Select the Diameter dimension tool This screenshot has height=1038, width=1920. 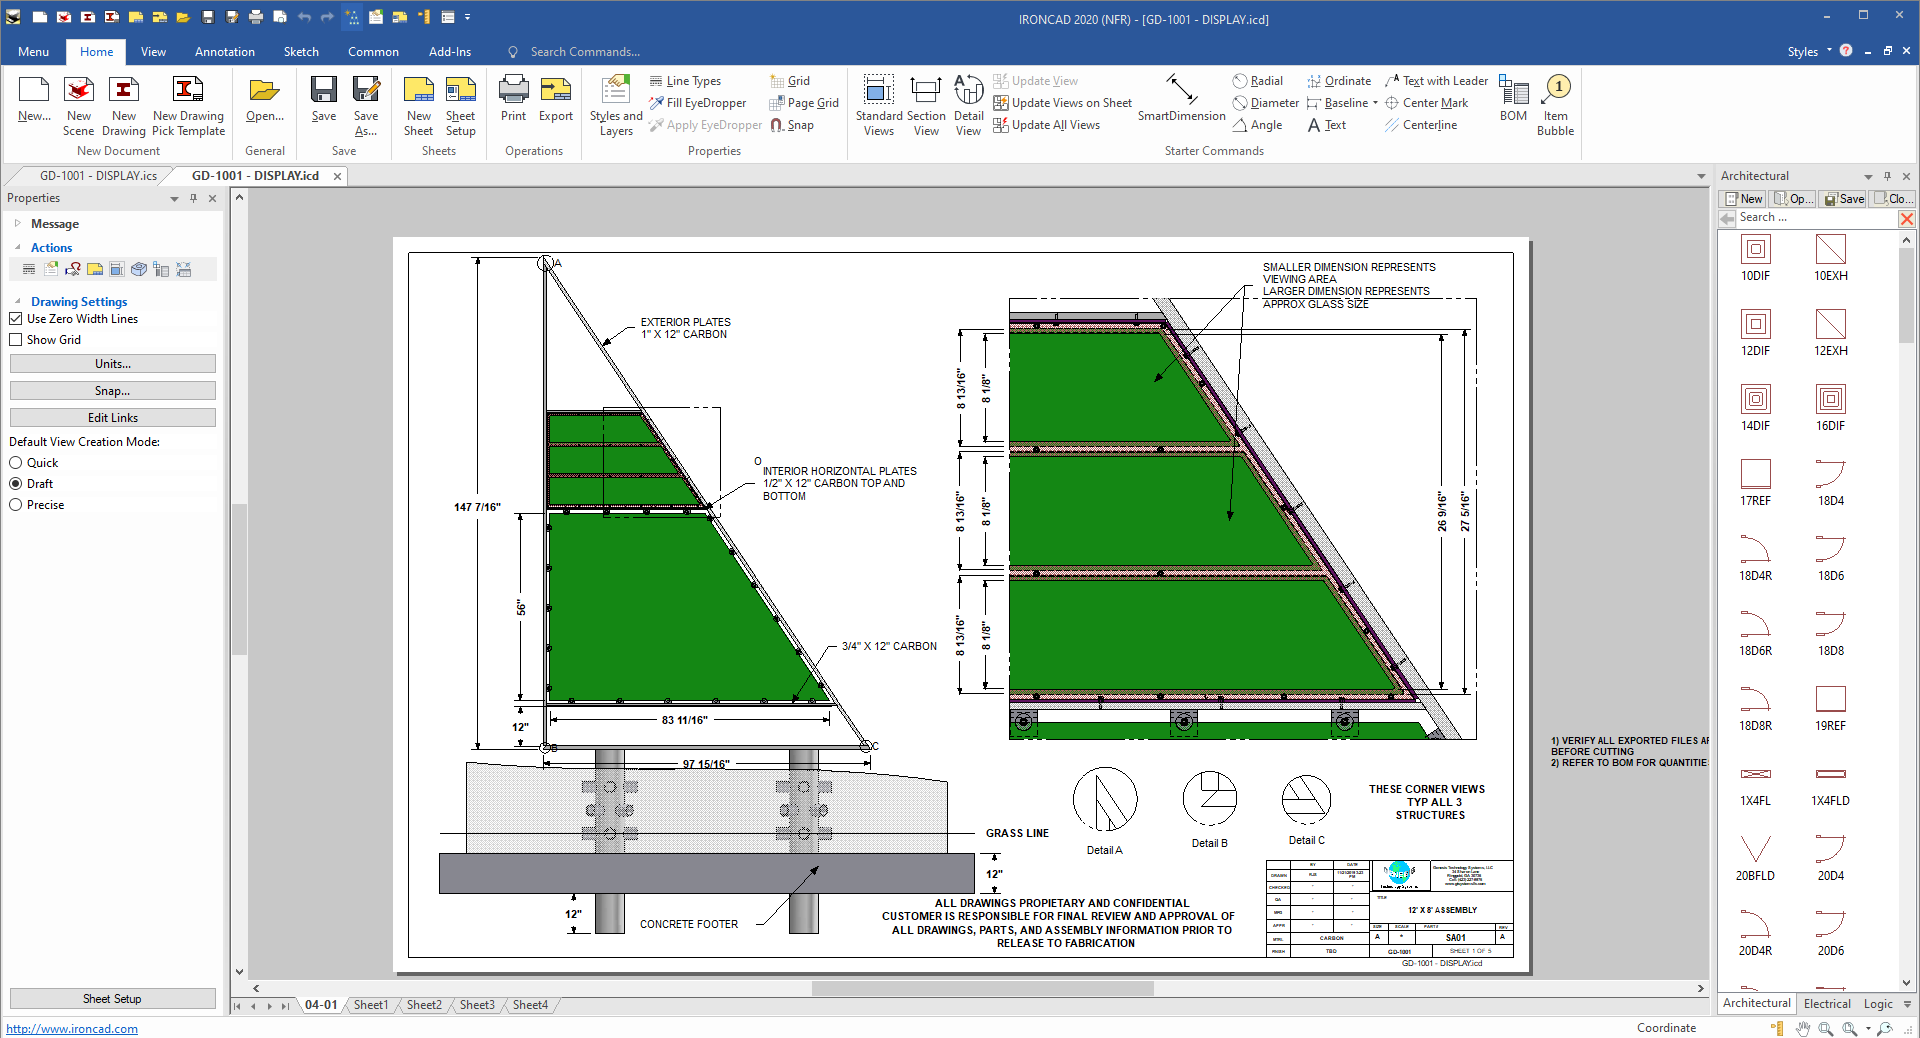pos(1266,103)
